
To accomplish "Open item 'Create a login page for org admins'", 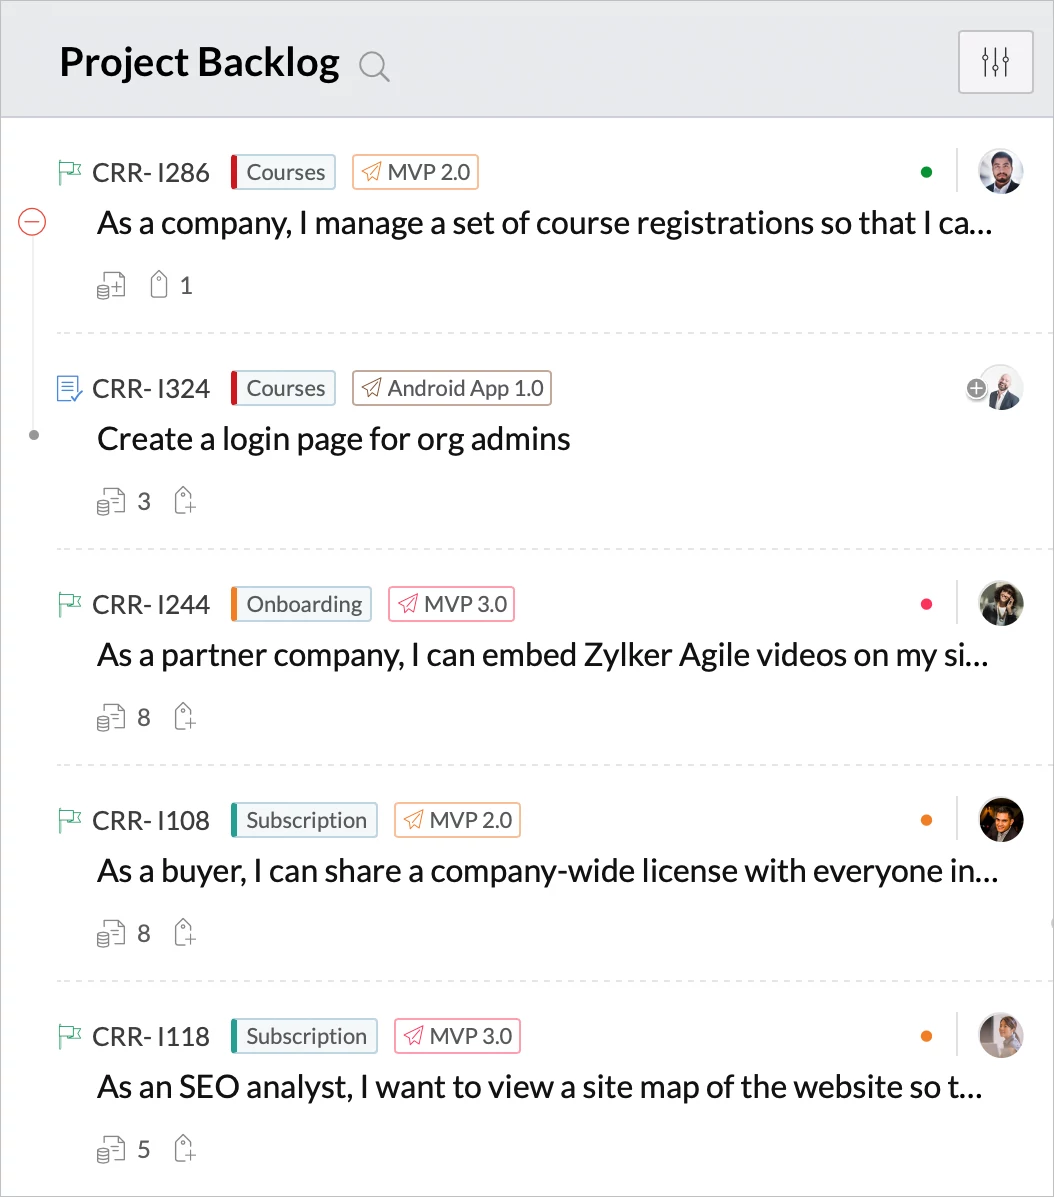I will [x=334, y=440].
